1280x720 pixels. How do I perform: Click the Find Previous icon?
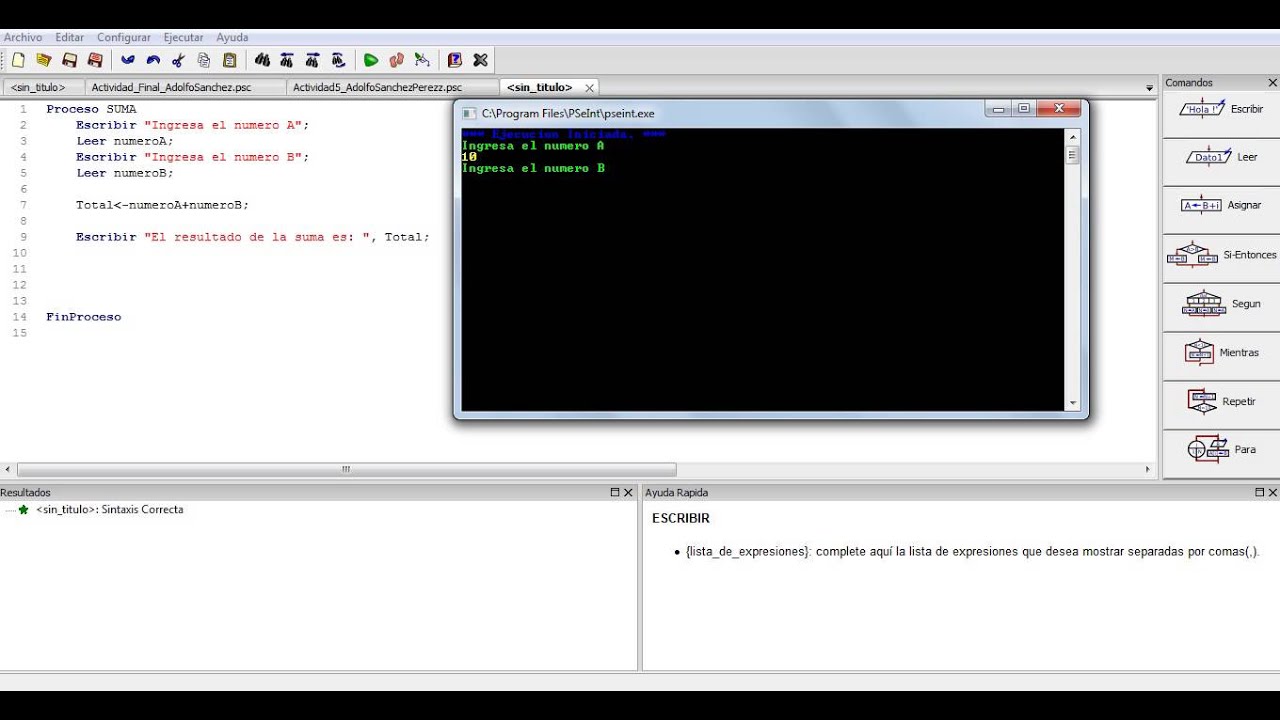pos(287,60)
